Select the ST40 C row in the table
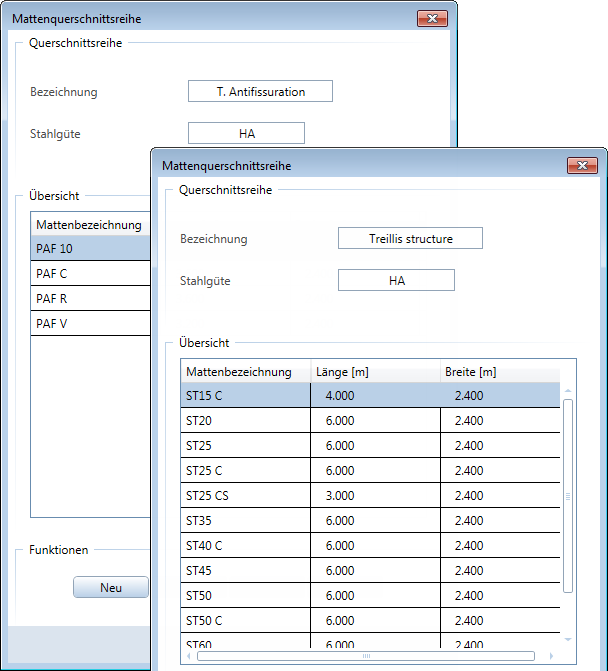The width and height of the screenshot is (608, 671). point(244,545)
